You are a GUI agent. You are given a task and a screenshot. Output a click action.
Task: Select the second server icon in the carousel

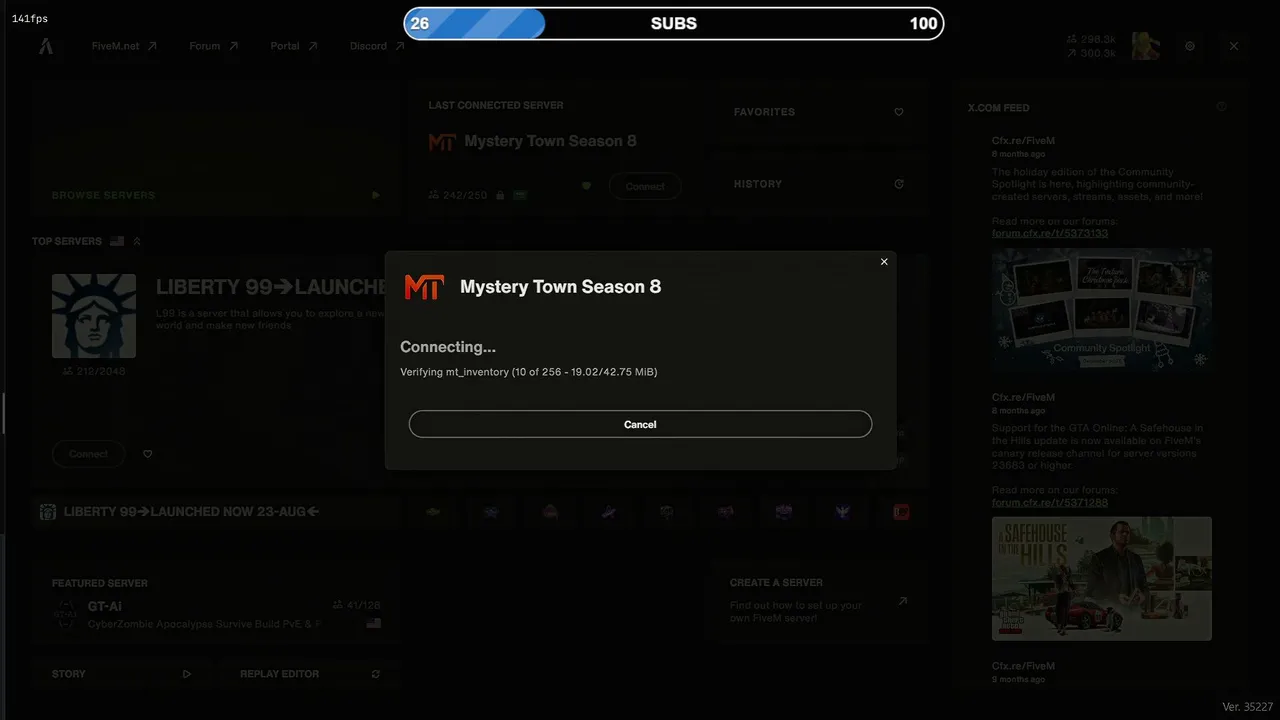coord(491,512)
